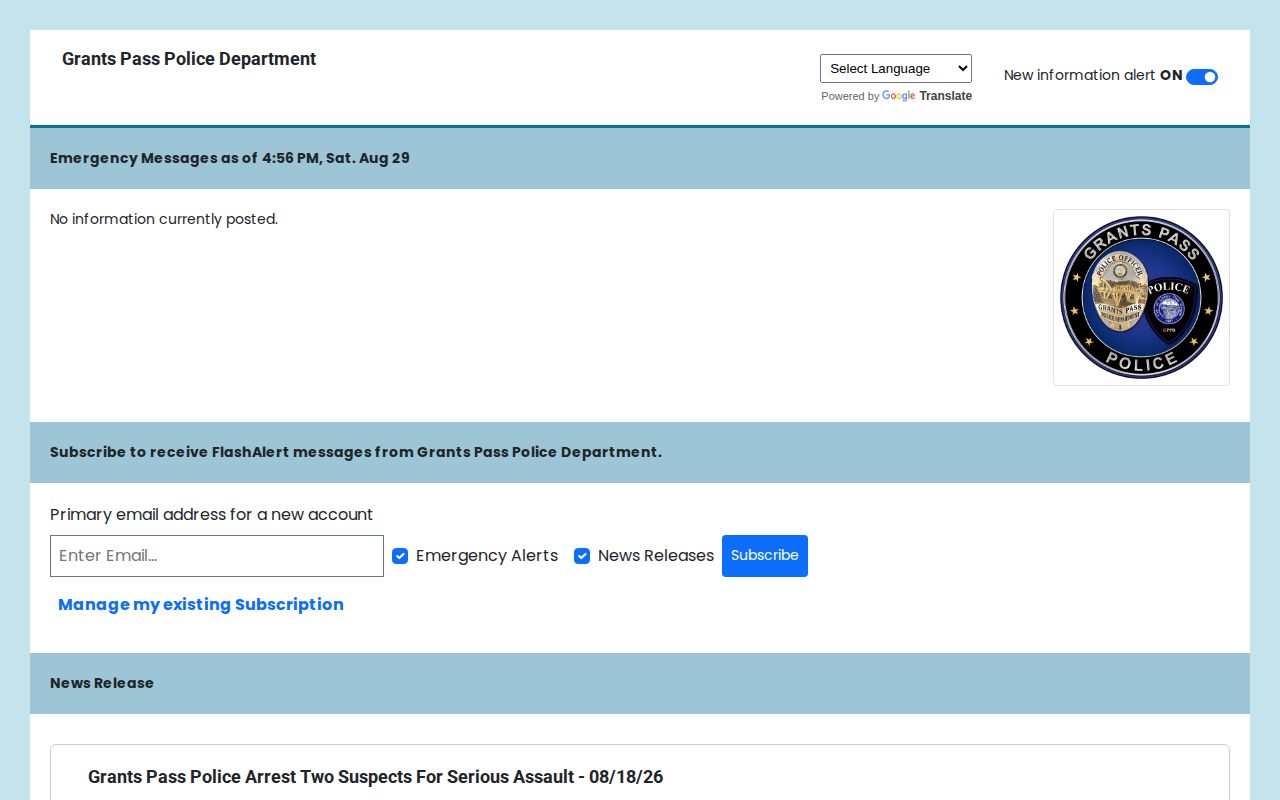This screenshot has height=800, width=1280.
Task: Click the Grants Pass Police Department heading
Action: pyautogui.click(x=189, y=59)
